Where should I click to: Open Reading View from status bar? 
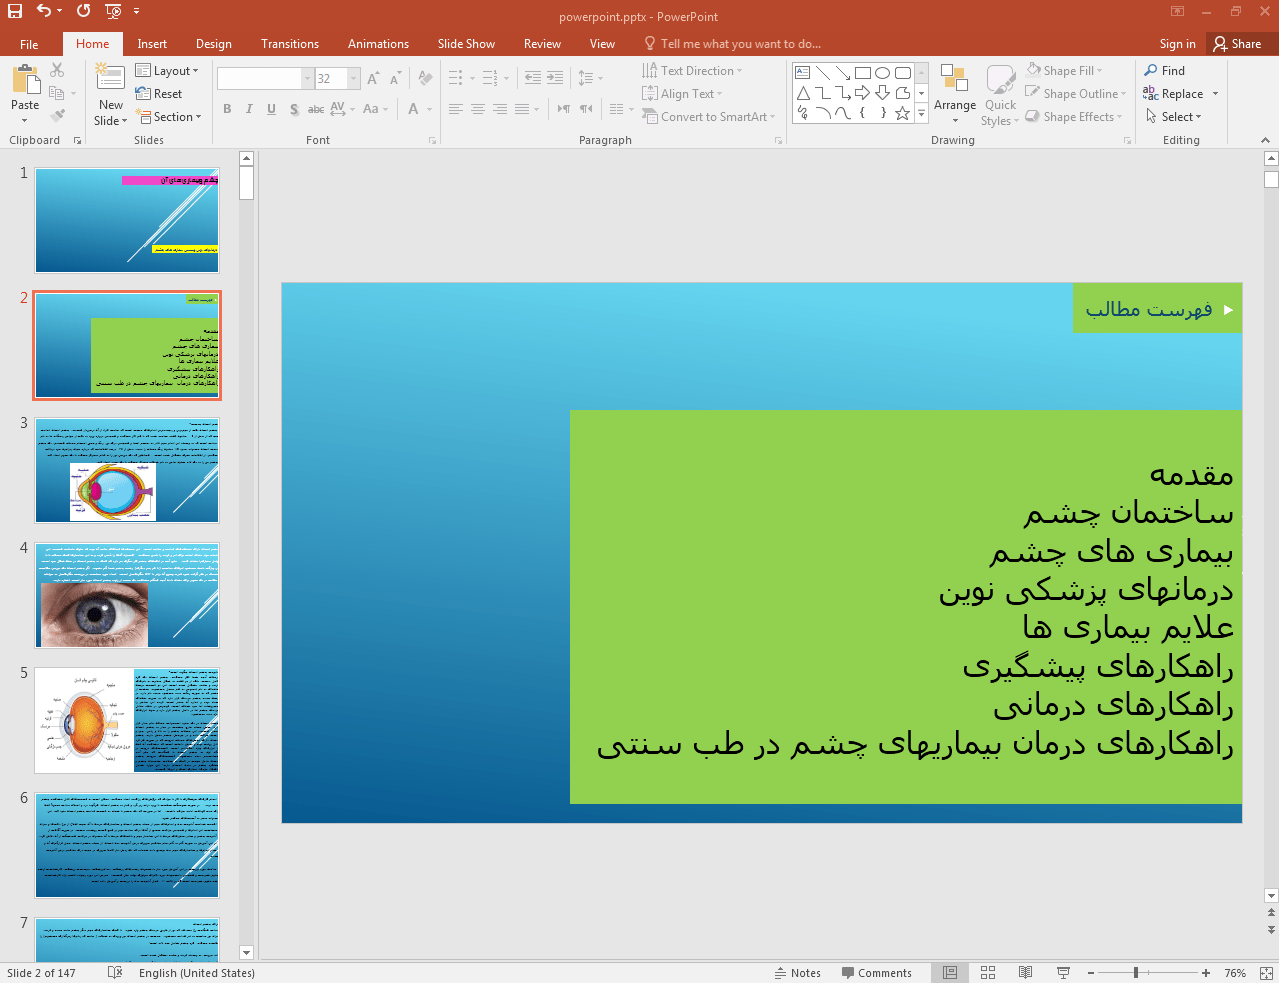coord(1025,973)
